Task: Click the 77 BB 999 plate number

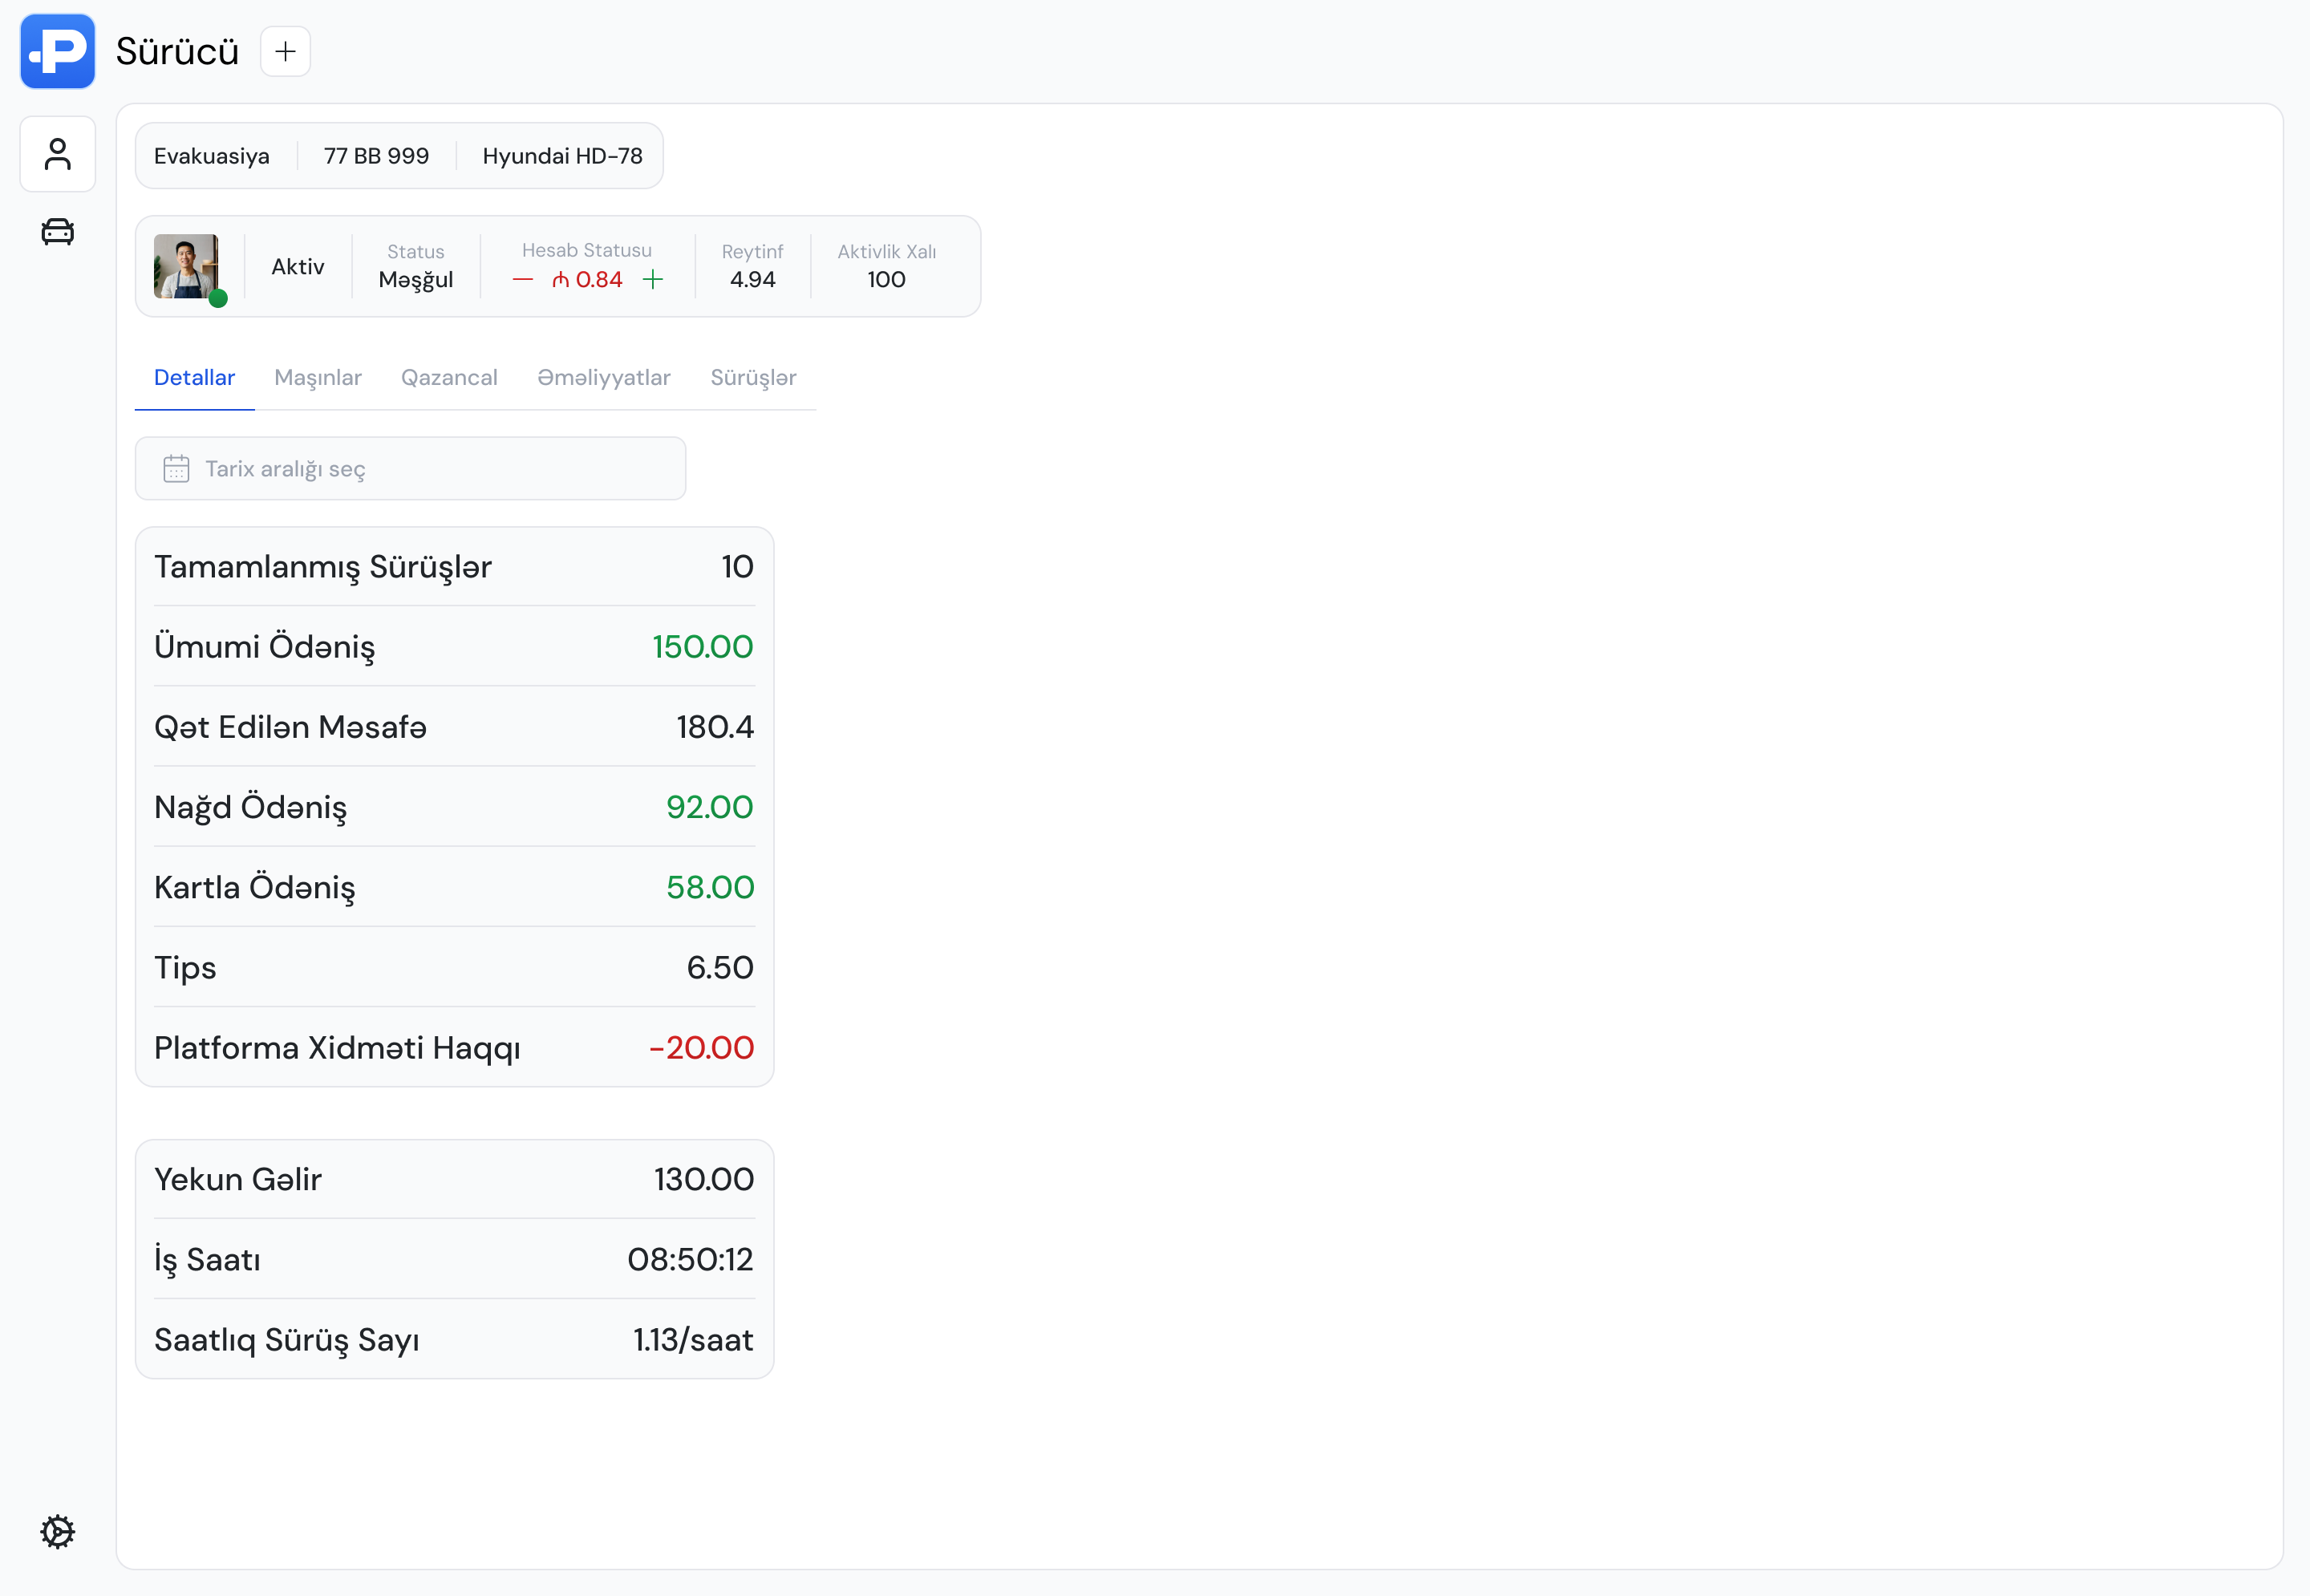Action: [x=376, y=156]
